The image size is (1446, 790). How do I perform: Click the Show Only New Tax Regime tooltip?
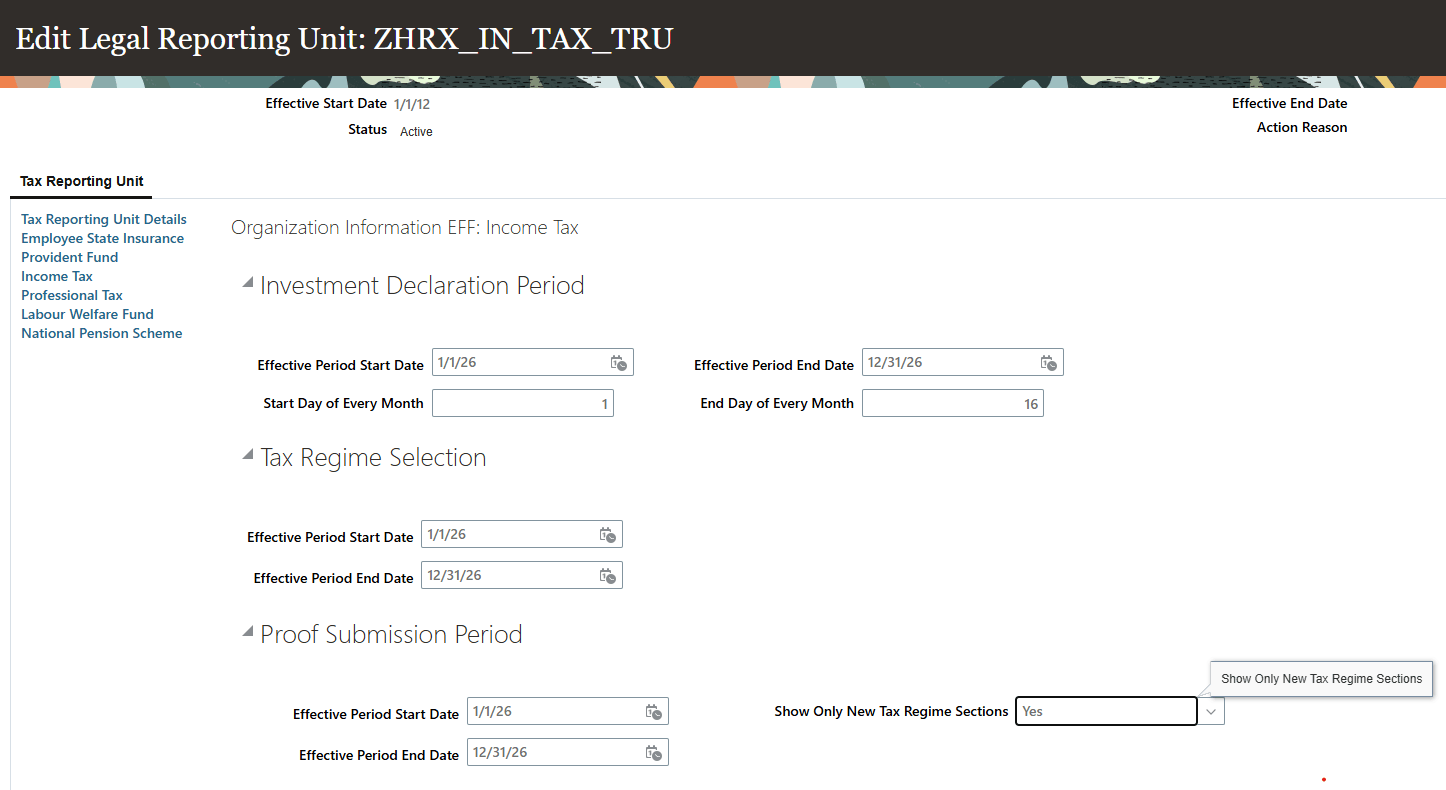1321,678
